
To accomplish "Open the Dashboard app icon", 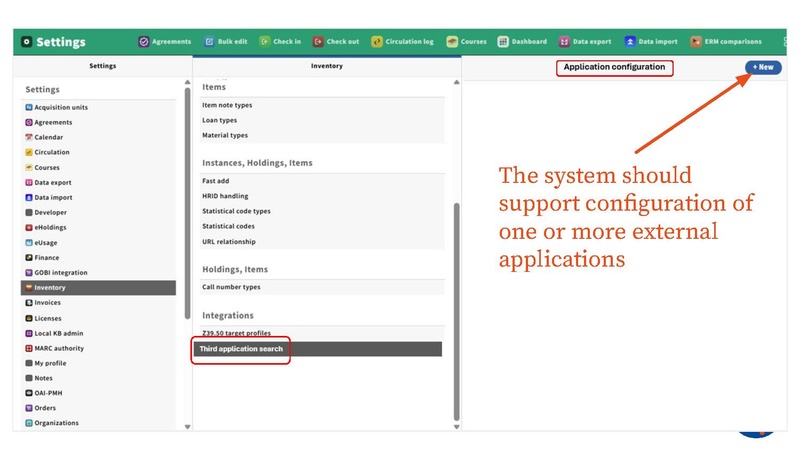I will click(503, 42).
